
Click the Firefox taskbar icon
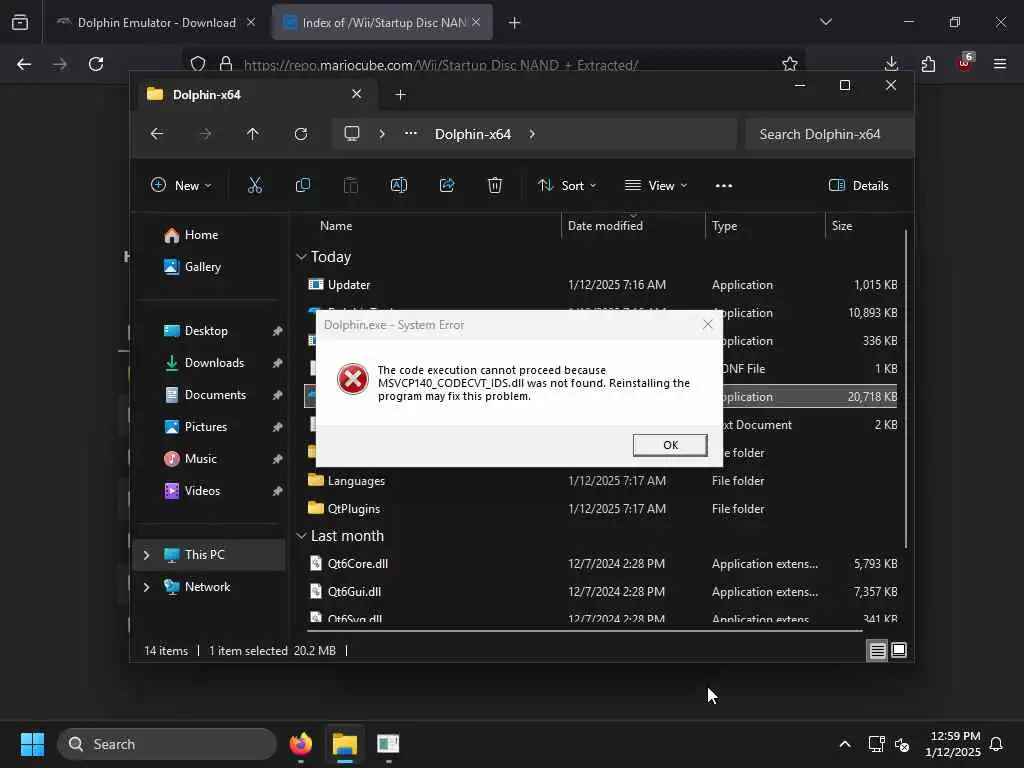tap(301, 744)
